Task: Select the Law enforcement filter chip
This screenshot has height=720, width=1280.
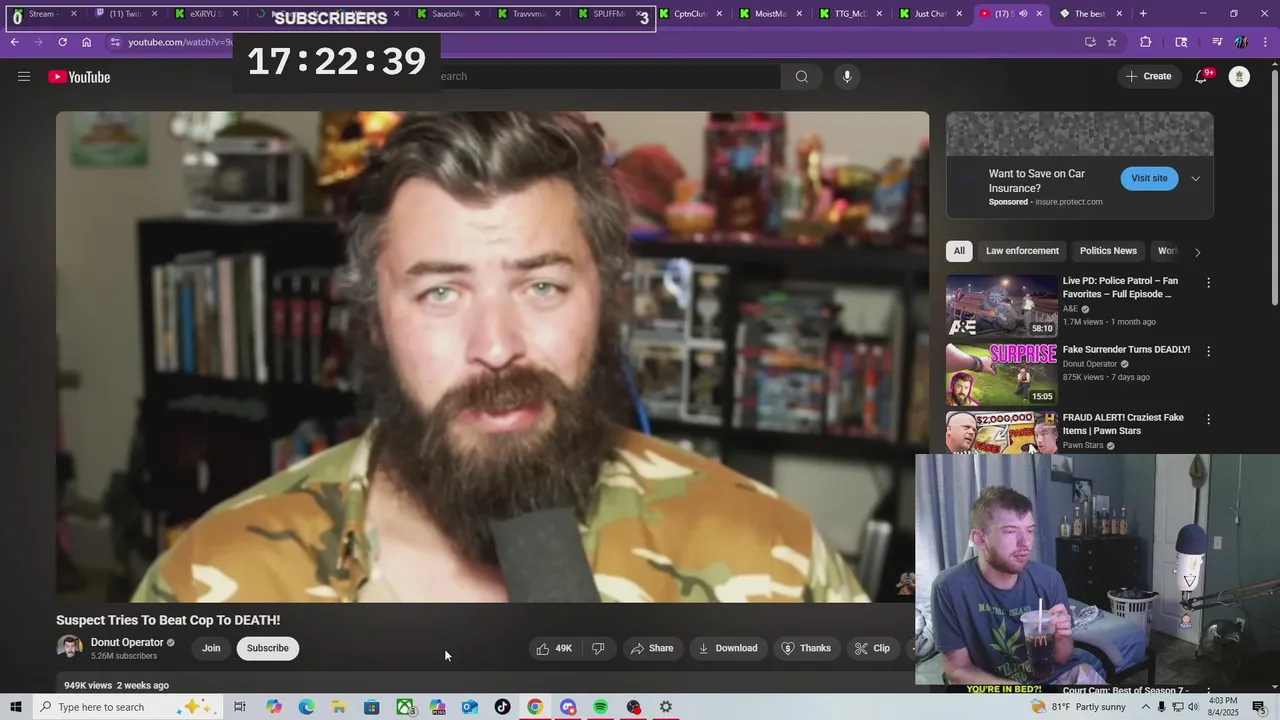Action: [1022, 251]
